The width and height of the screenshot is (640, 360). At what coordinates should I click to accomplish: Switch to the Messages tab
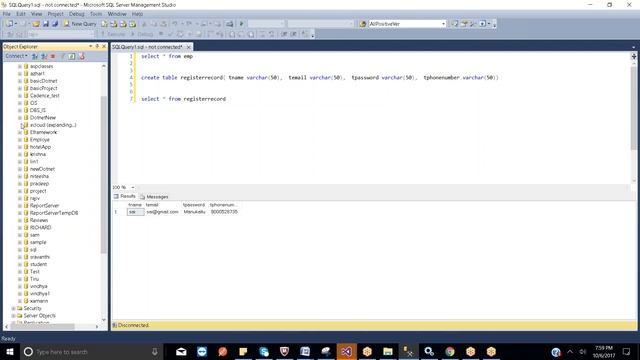point(154,197)
